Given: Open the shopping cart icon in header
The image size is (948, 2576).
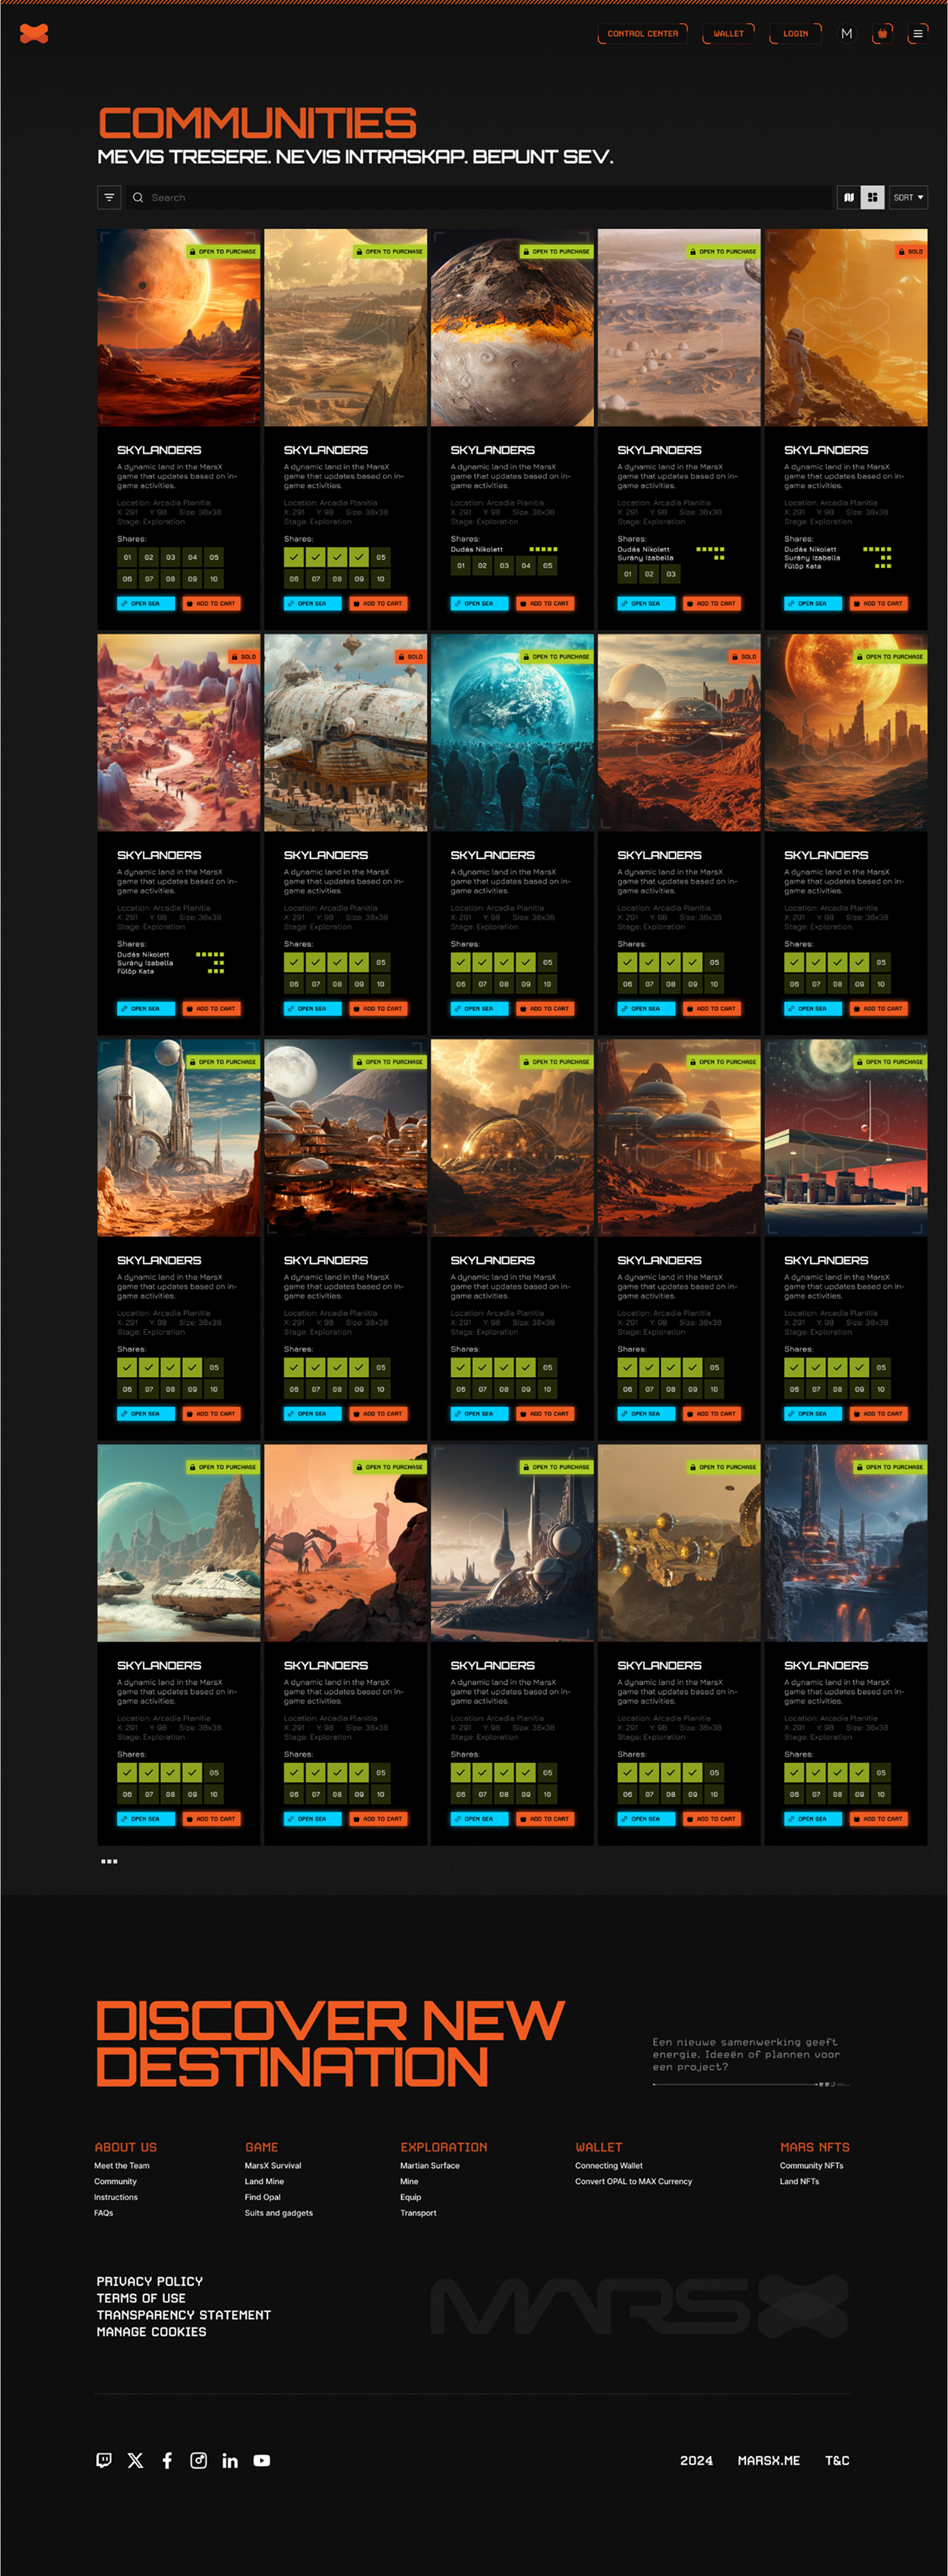Looking at the screenshot, I should point(882,34).
